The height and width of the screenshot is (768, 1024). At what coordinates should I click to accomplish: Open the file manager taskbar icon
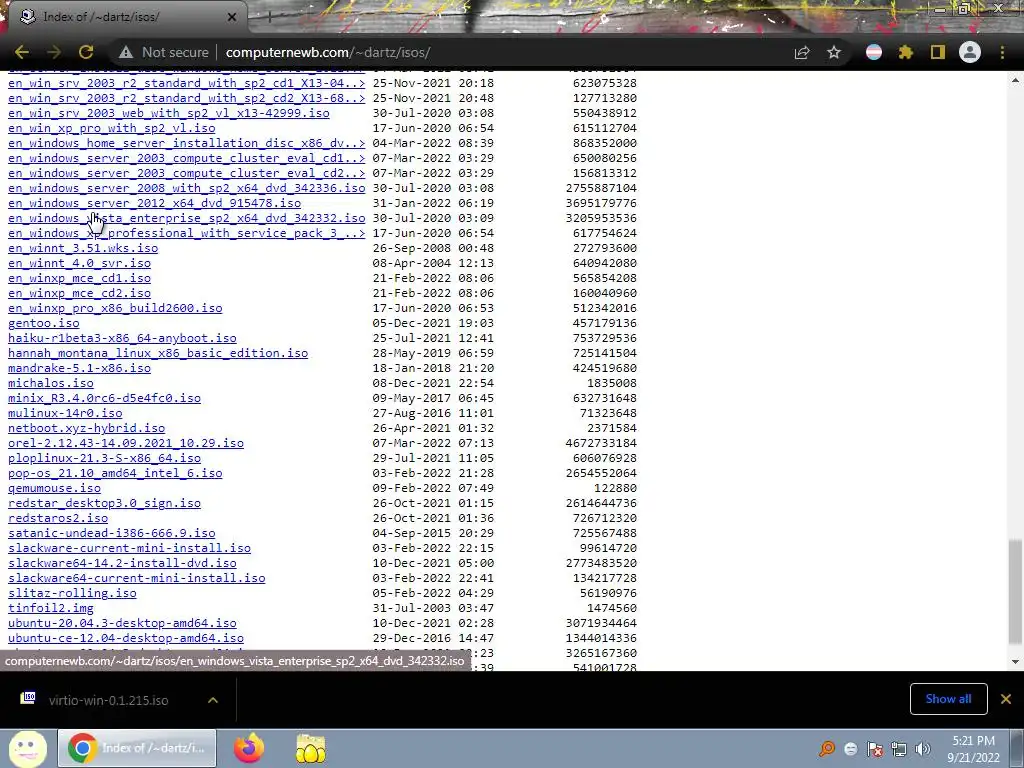coord(311,748)
